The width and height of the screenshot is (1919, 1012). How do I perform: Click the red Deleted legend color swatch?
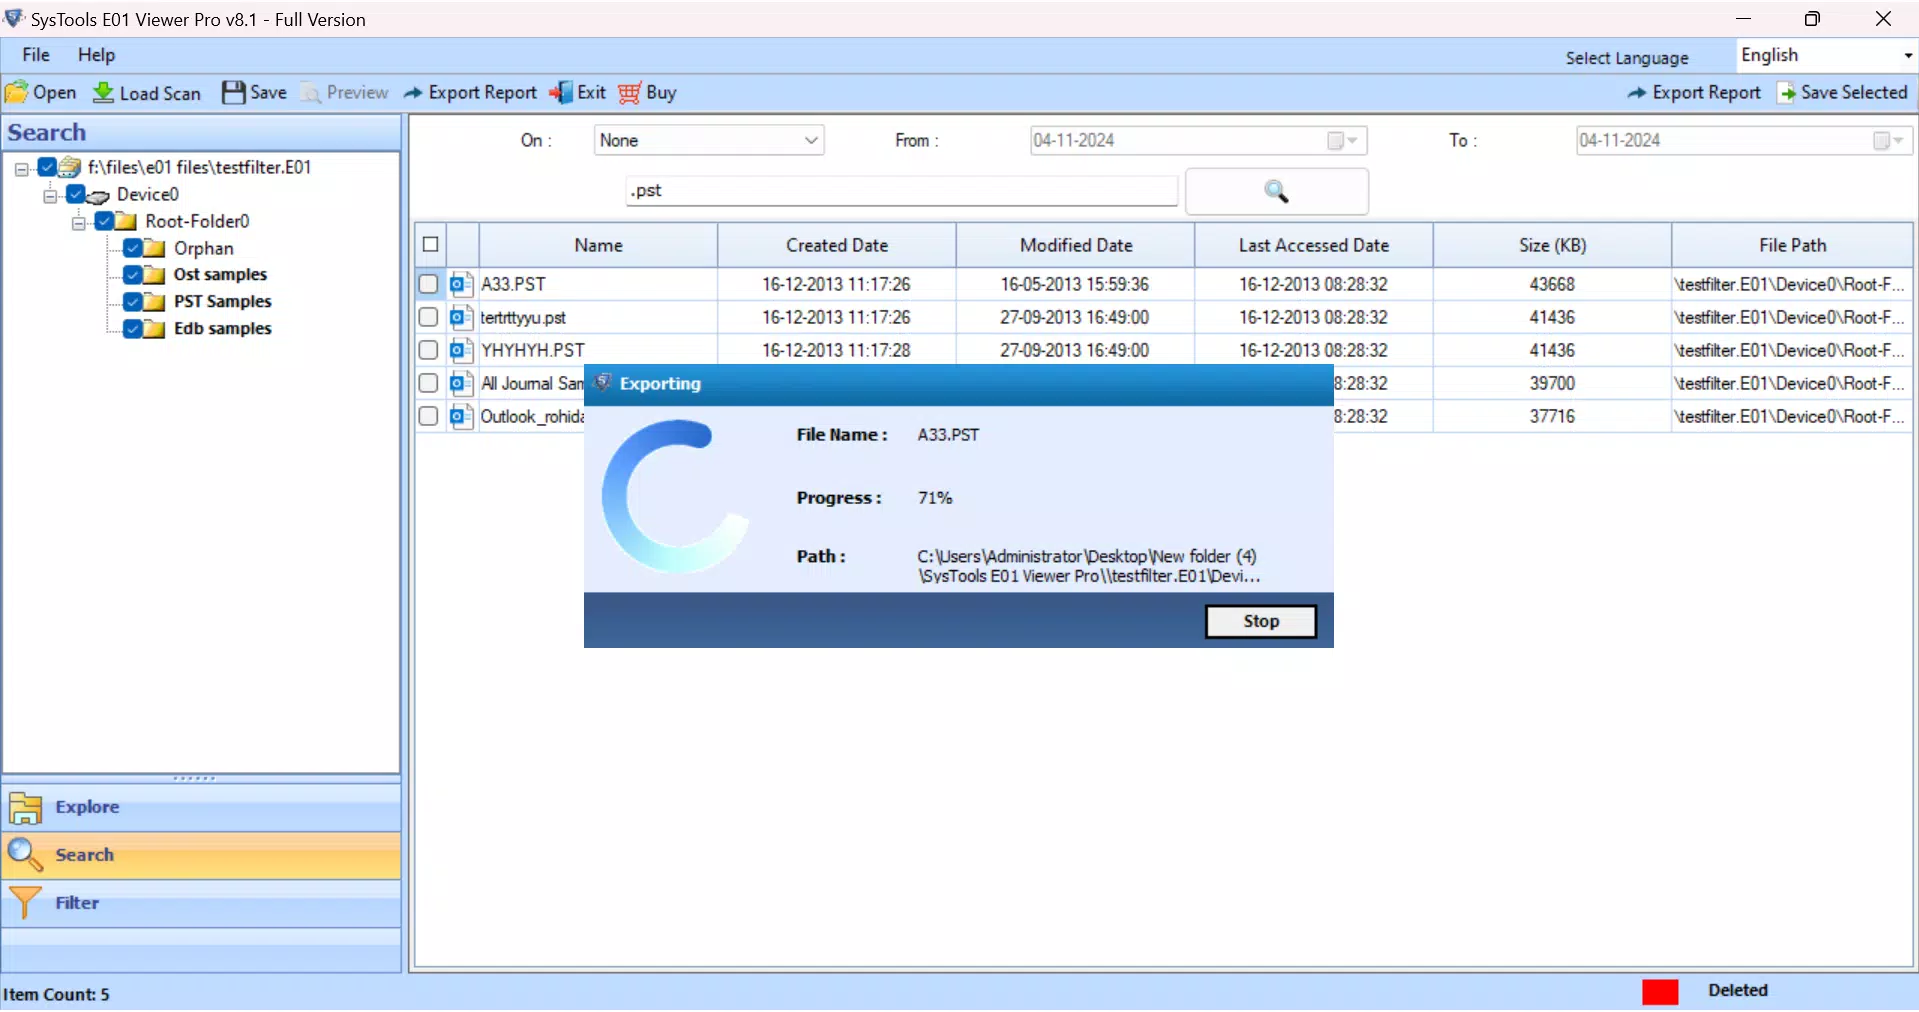(1660, 992)
